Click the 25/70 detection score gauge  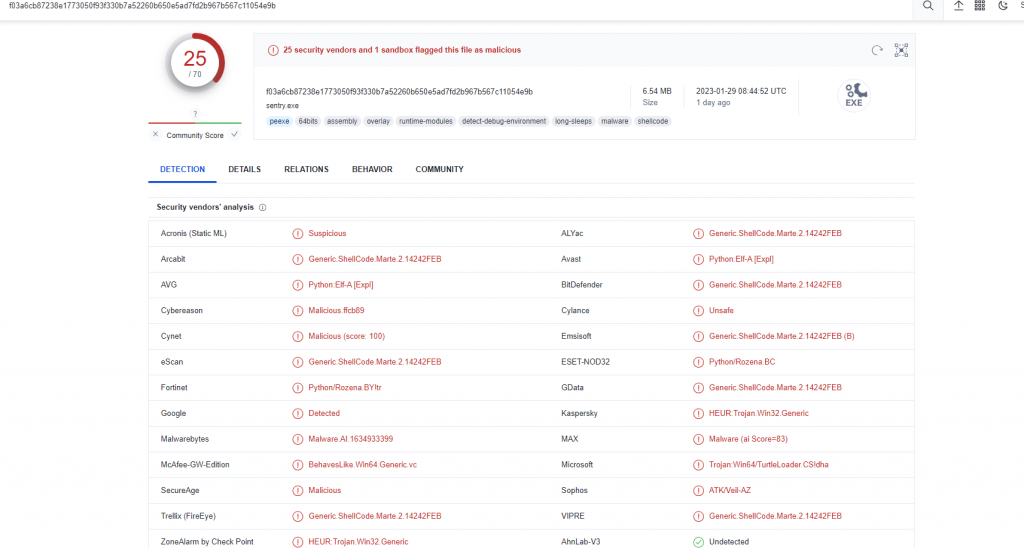pyautogui.click(x=195, y=63)
